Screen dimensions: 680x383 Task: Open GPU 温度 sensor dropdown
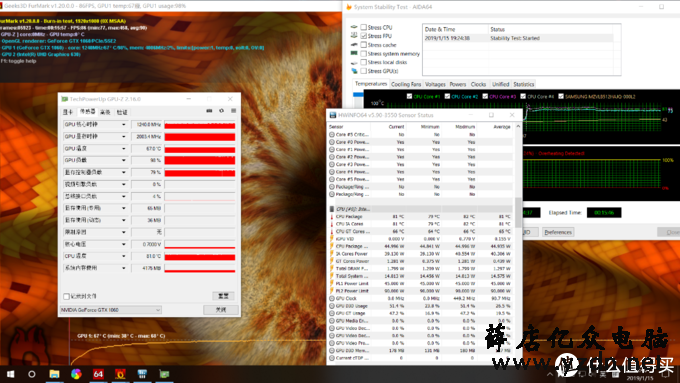click(x=124, y=149)
